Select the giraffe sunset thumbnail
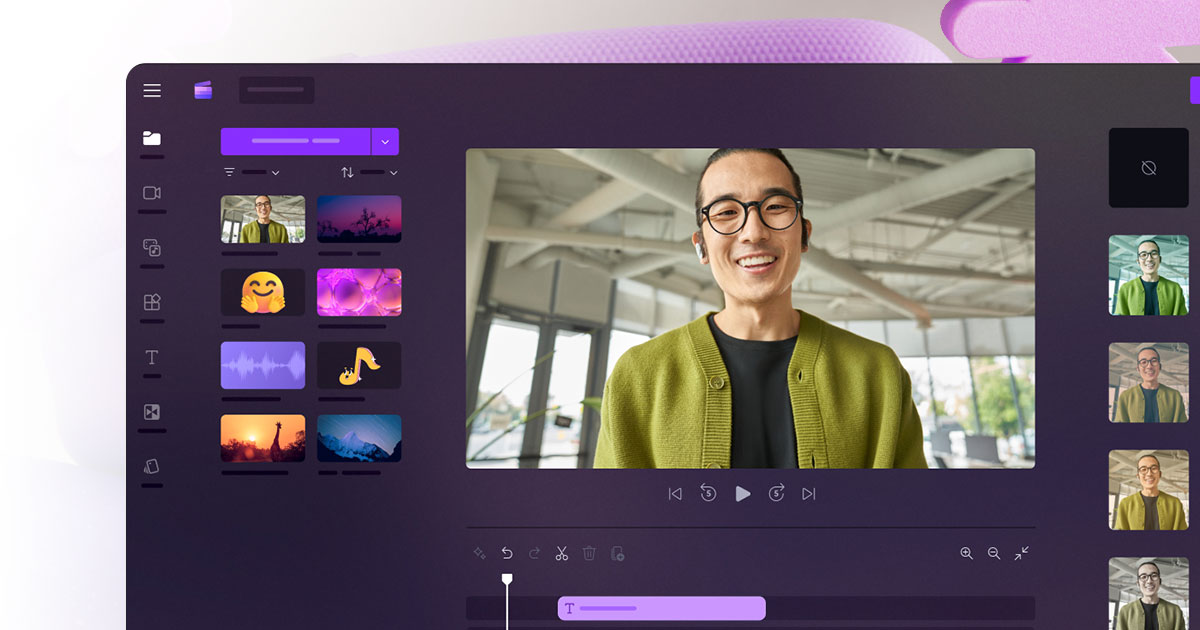The height and width of the screenshot is (630, 1200). [x=262, y=437]
